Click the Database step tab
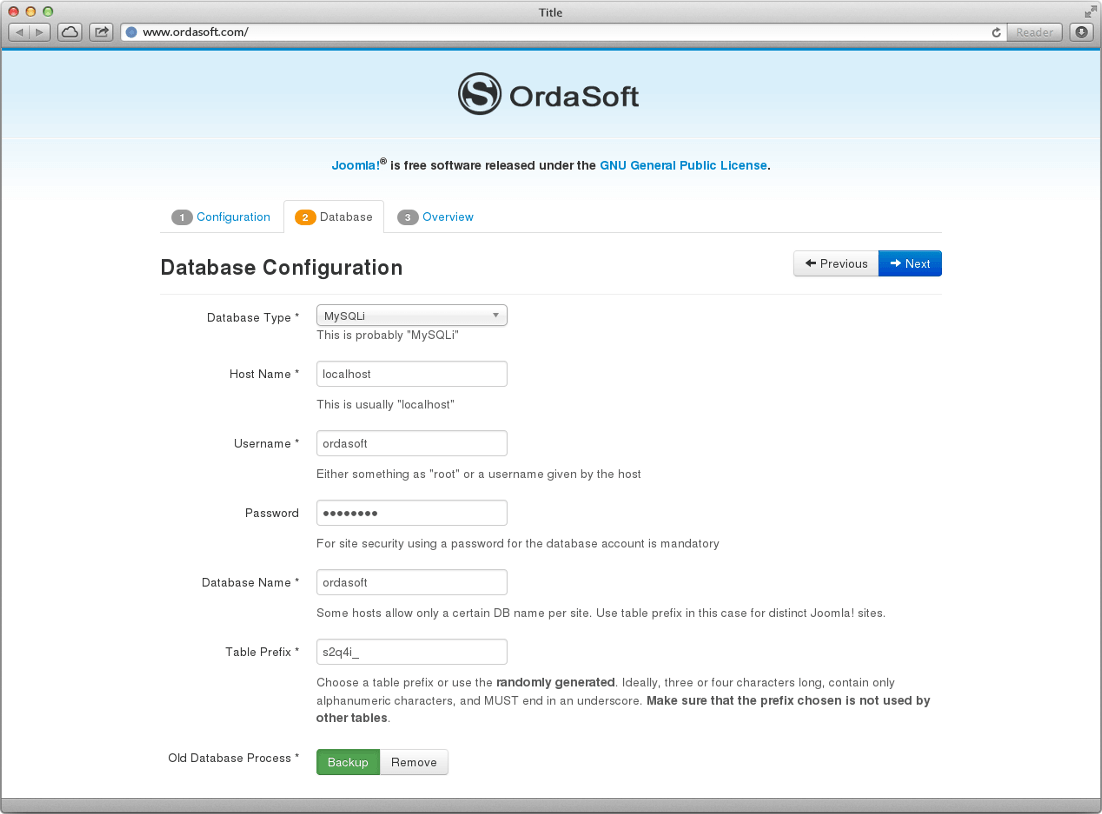1102x814 pixels. (334, 217)
